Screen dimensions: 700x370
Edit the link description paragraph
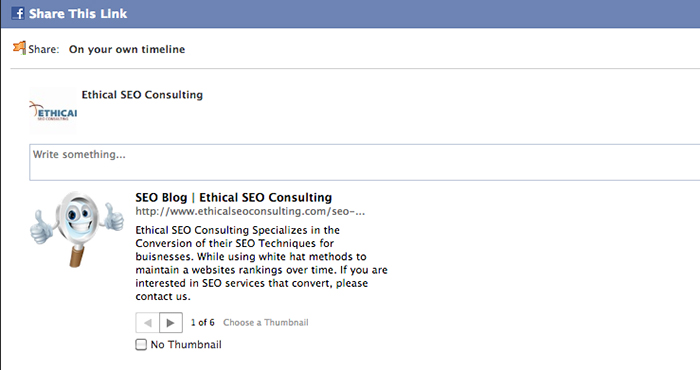262,263
